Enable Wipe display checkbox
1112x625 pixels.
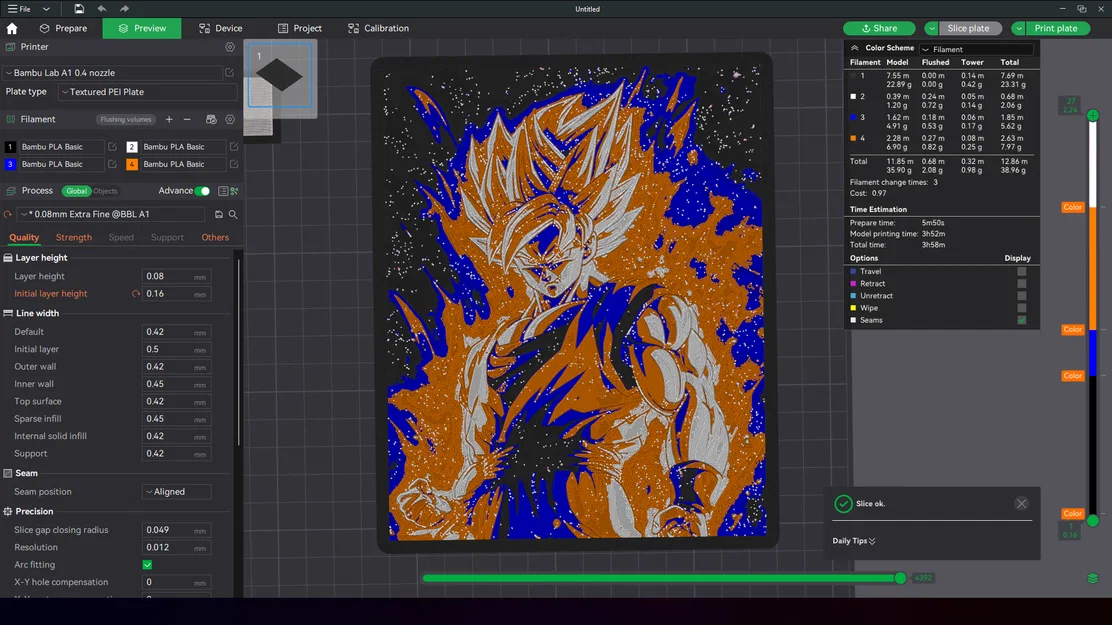click(1021, 308)
